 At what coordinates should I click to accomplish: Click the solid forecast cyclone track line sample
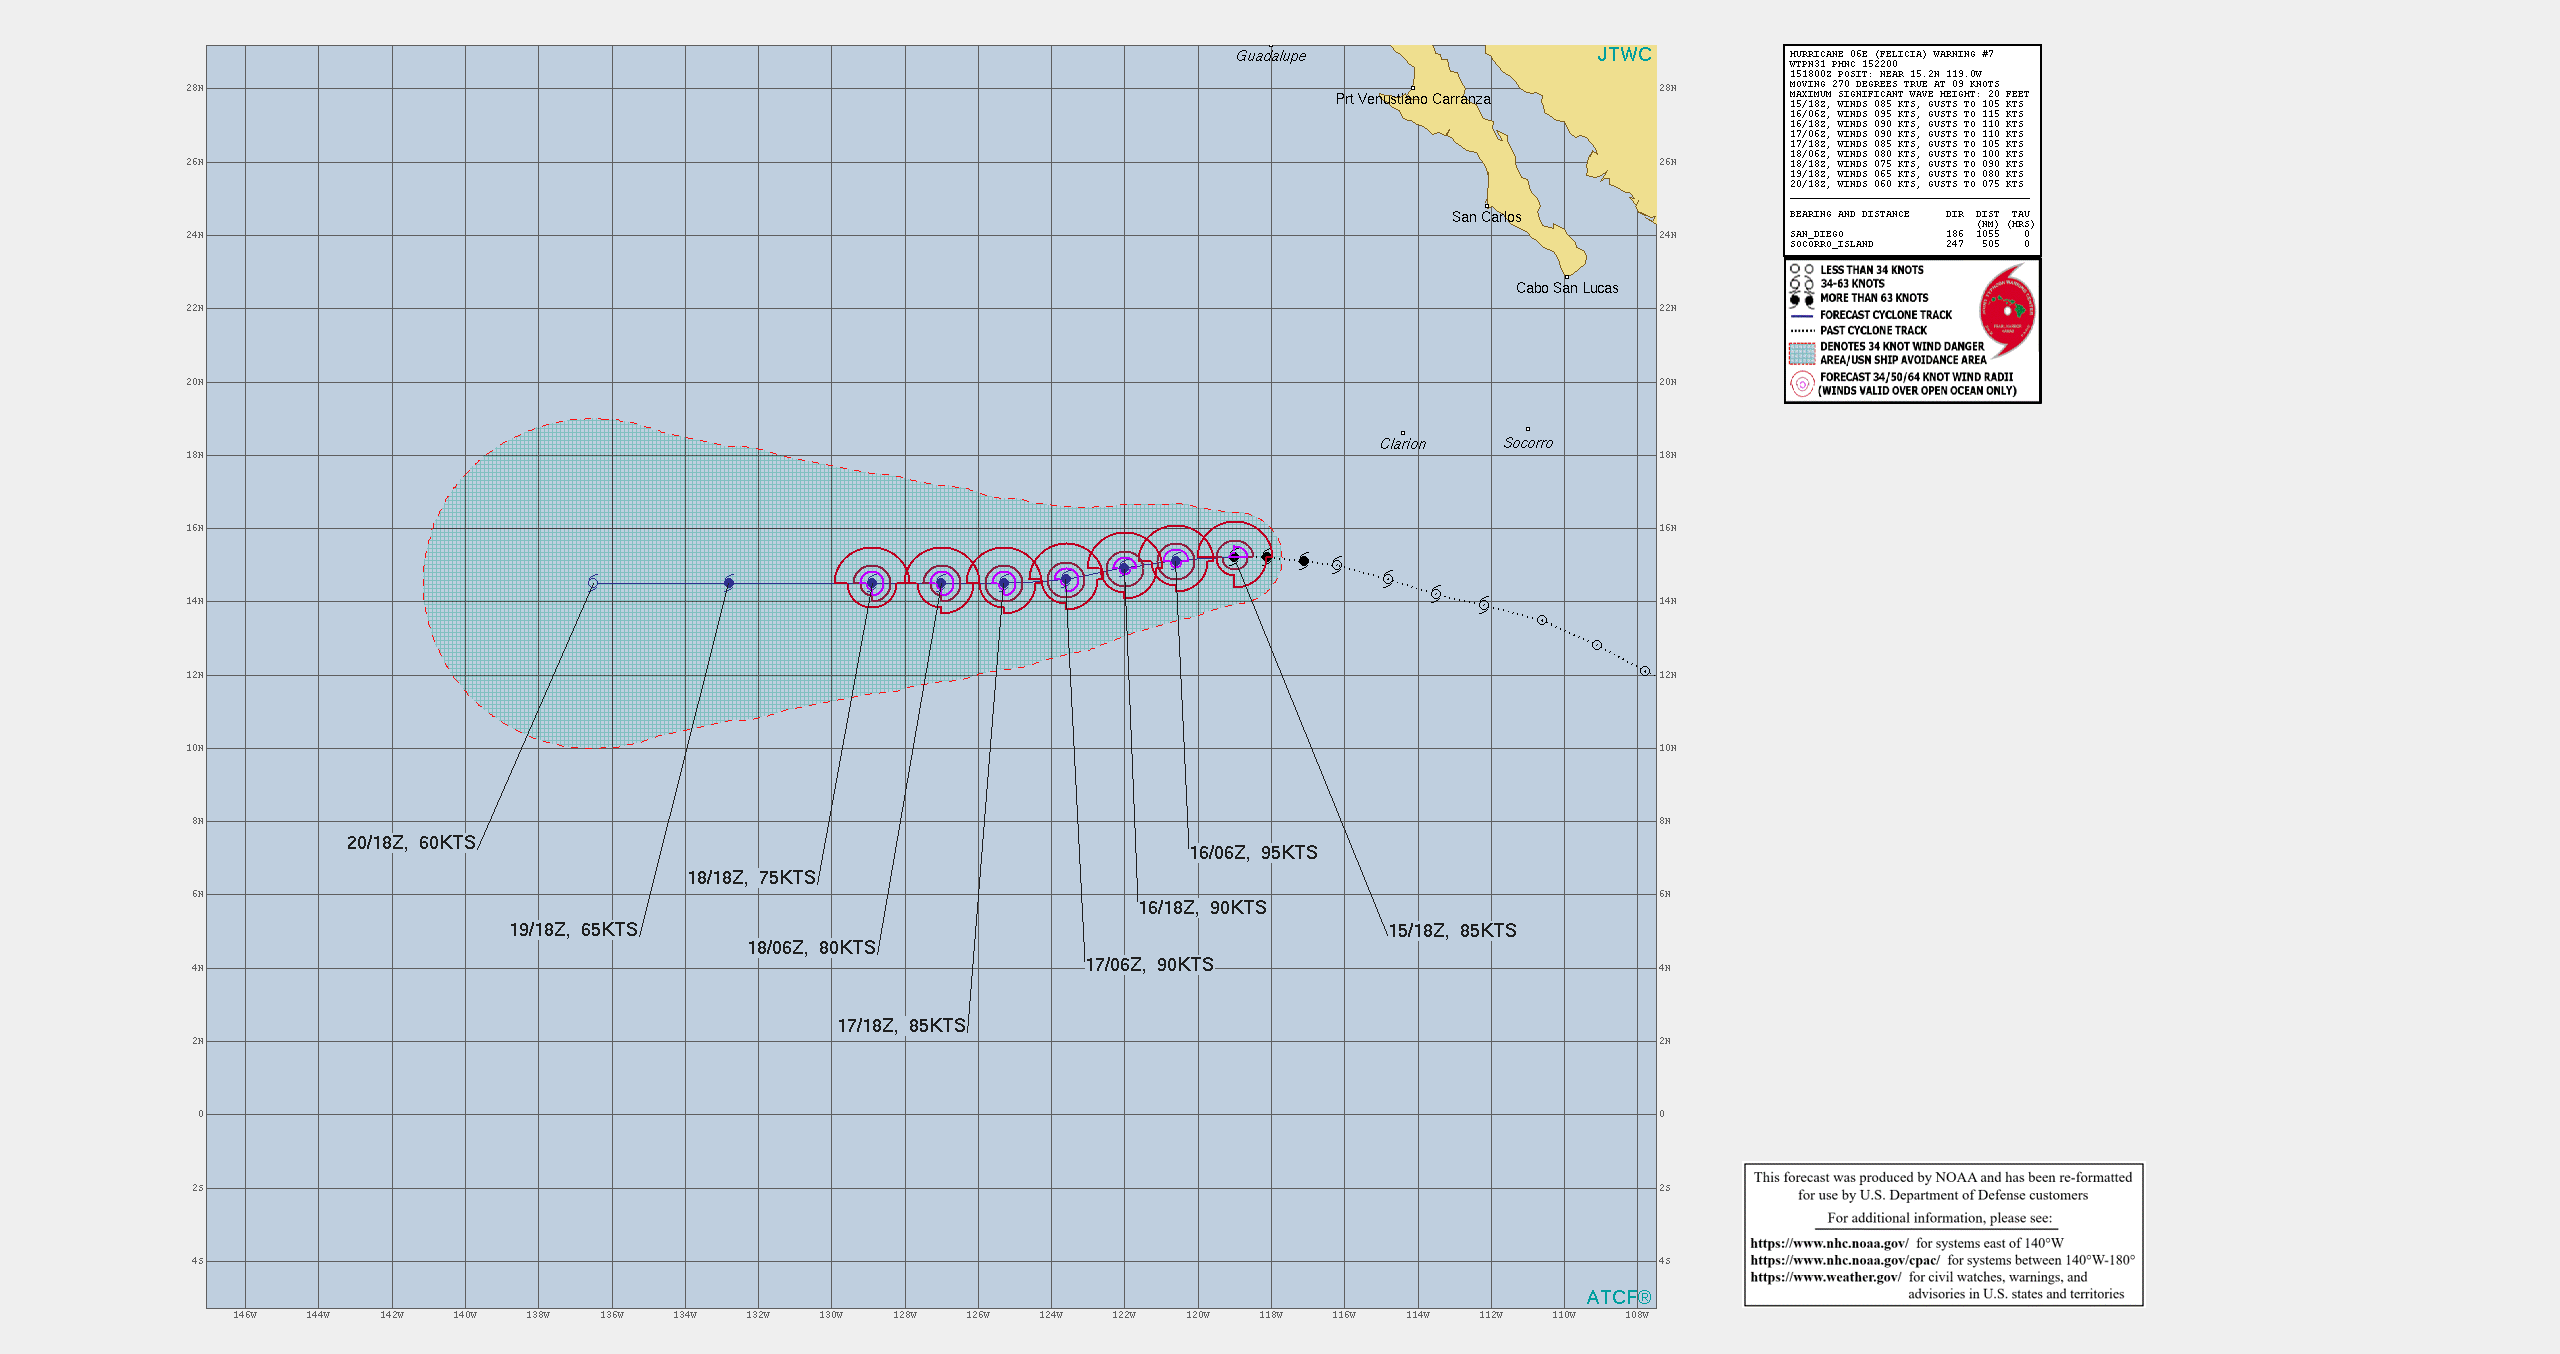pos(1802,315)
